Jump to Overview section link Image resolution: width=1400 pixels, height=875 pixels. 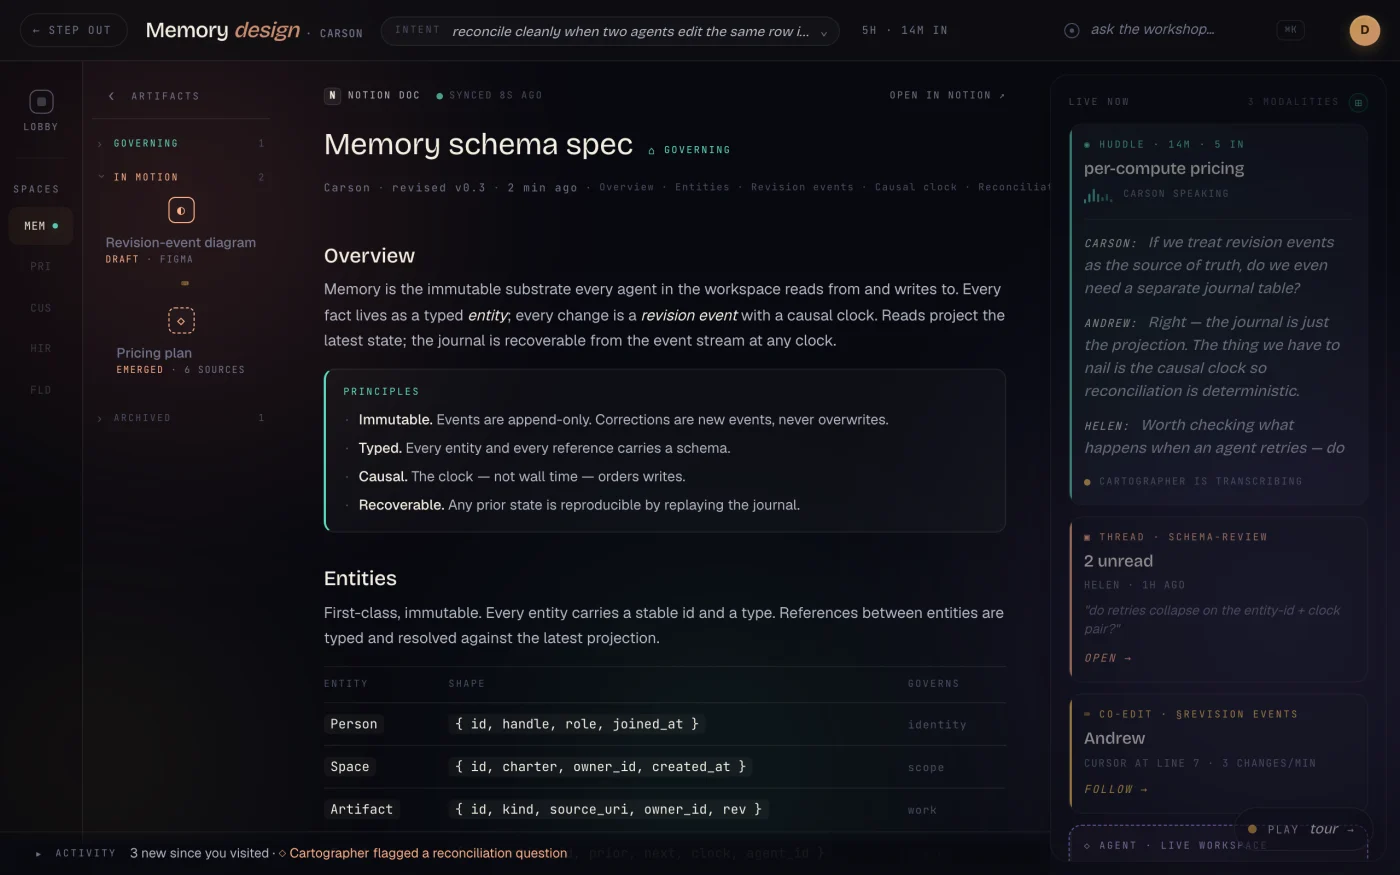click(x=626, y=187)
